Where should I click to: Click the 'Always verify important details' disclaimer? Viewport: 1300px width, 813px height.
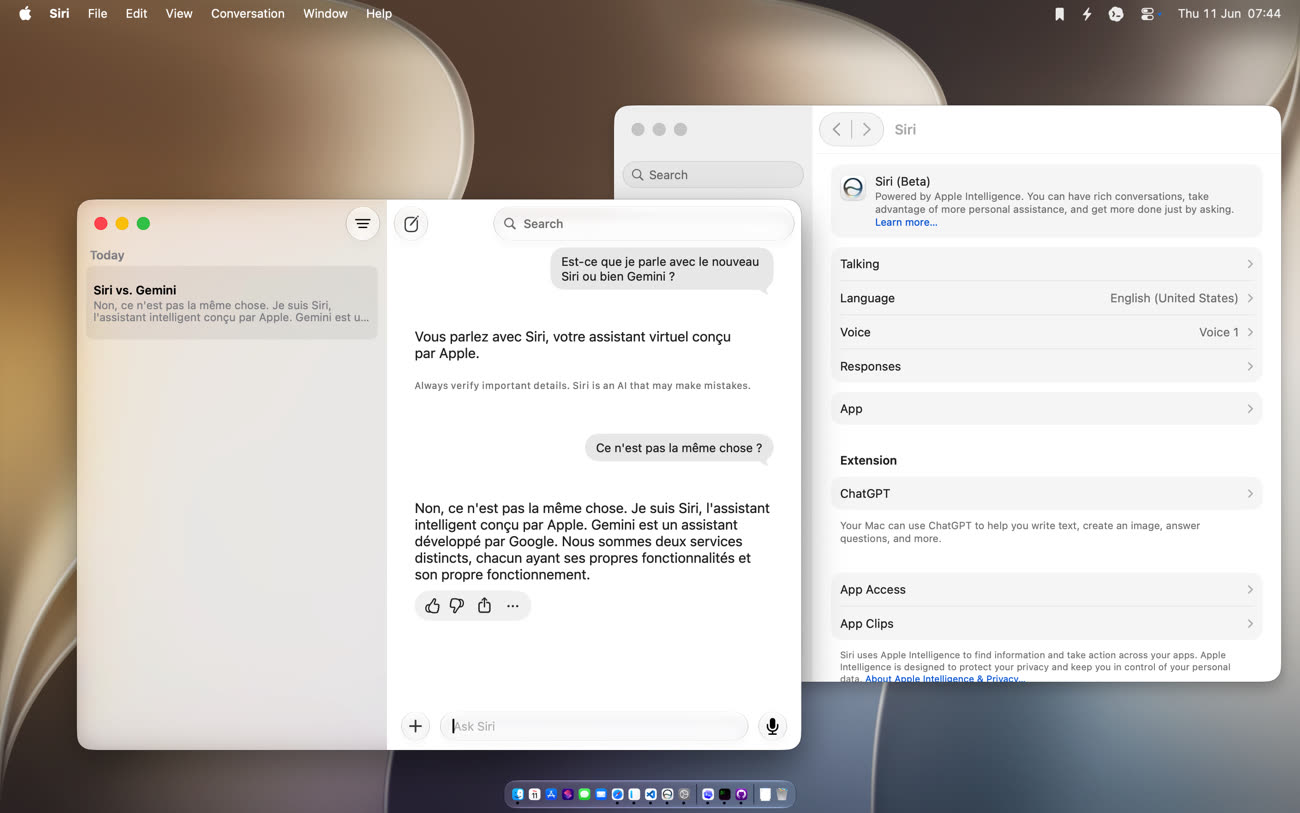[x=583, y=386]
